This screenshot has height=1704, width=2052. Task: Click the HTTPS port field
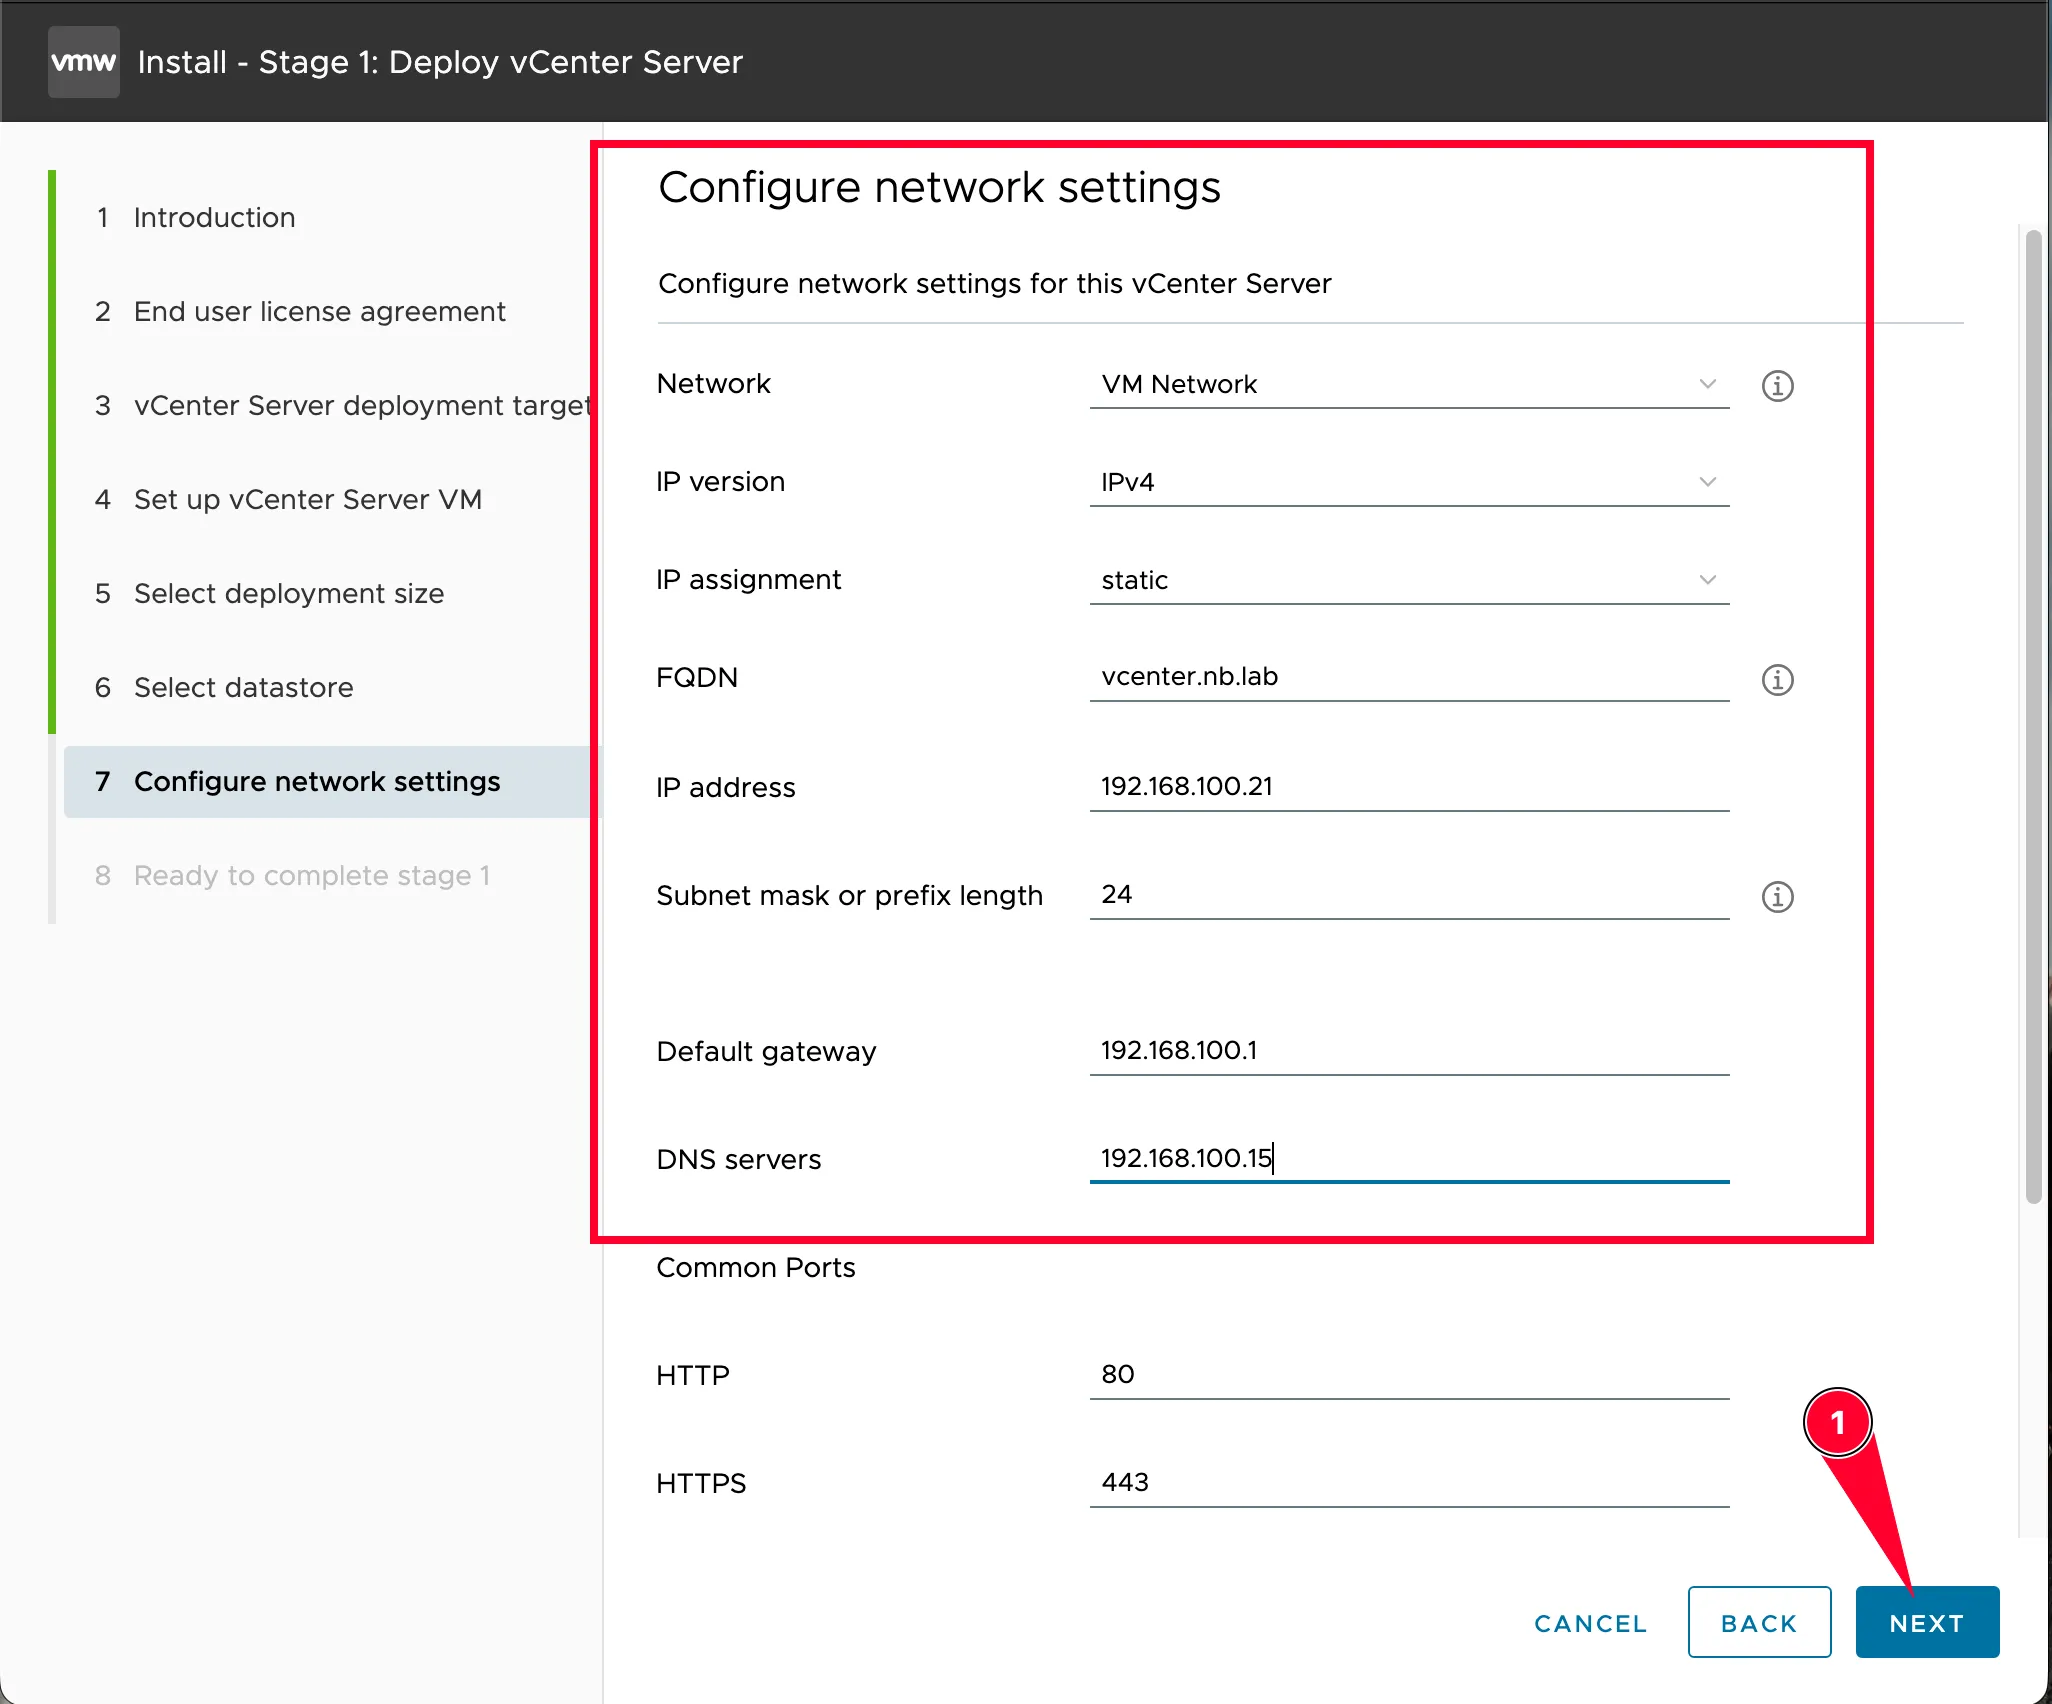coord(1409,1483)
